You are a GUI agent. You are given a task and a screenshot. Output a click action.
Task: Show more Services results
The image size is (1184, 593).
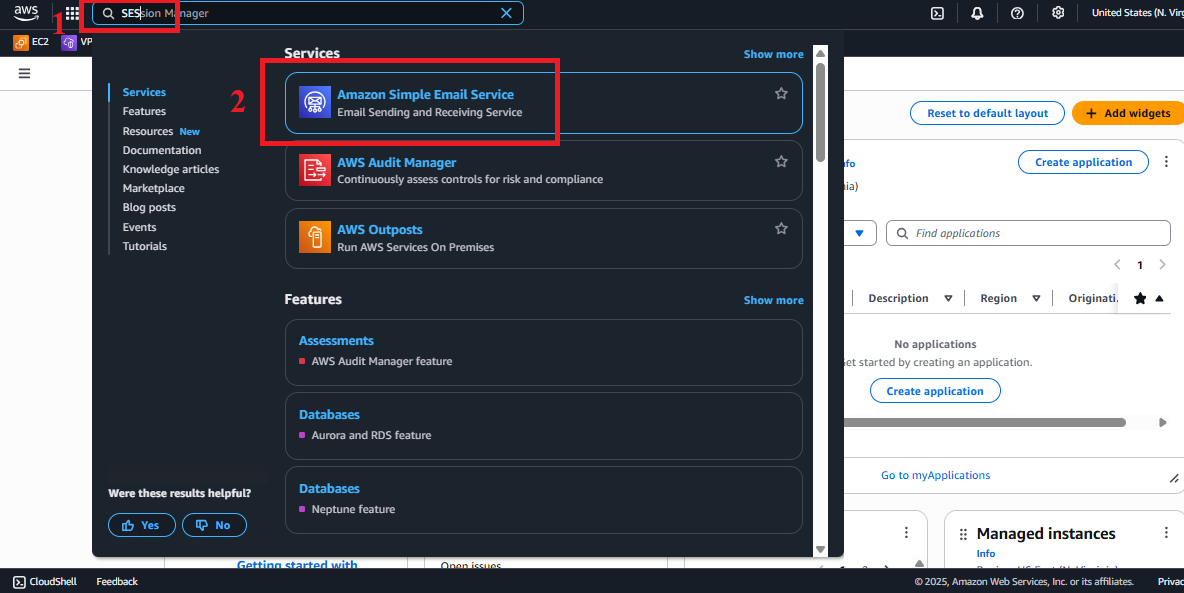point(773,54)
